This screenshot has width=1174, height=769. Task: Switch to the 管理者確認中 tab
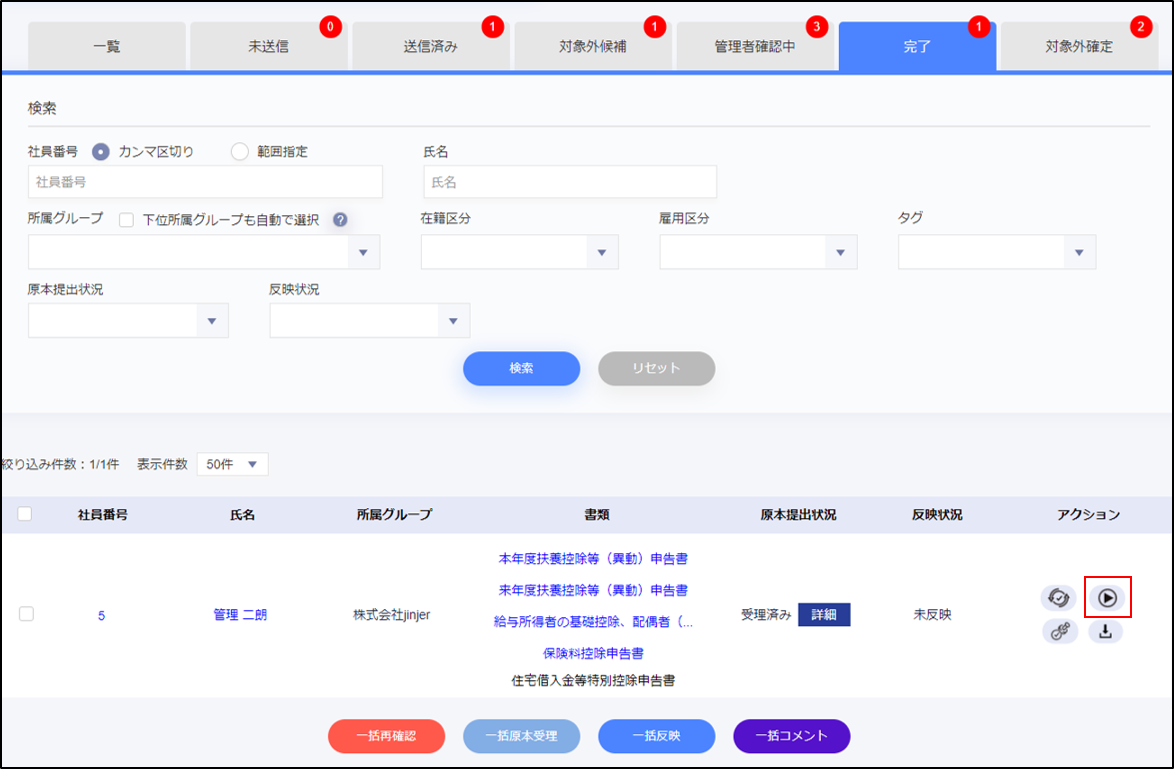(x=755, y=47)
